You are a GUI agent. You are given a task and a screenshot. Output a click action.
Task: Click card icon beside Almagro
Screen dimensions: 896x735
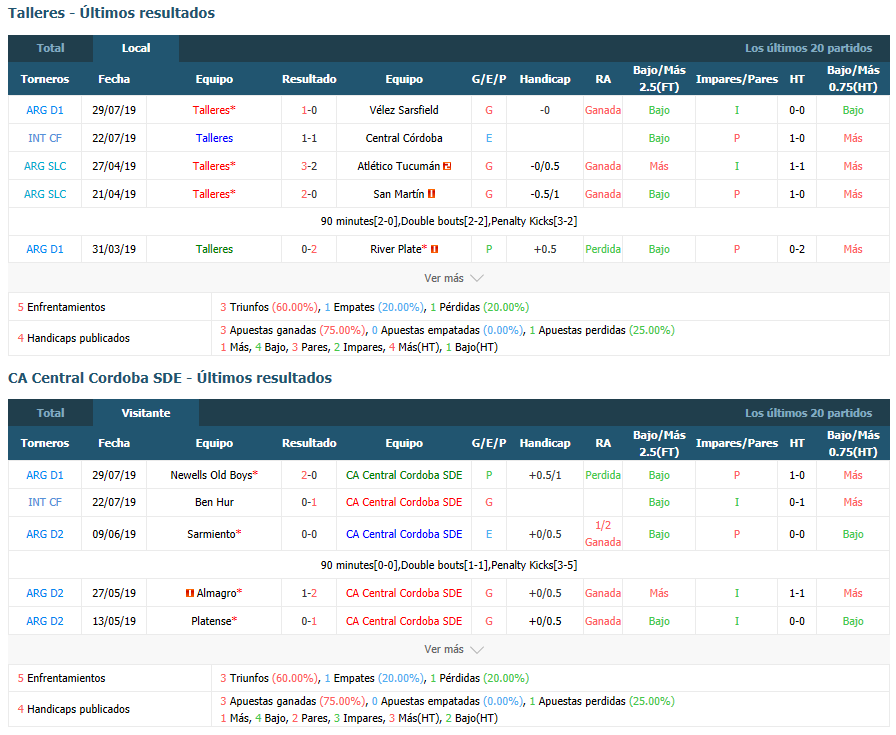(190, 593)
